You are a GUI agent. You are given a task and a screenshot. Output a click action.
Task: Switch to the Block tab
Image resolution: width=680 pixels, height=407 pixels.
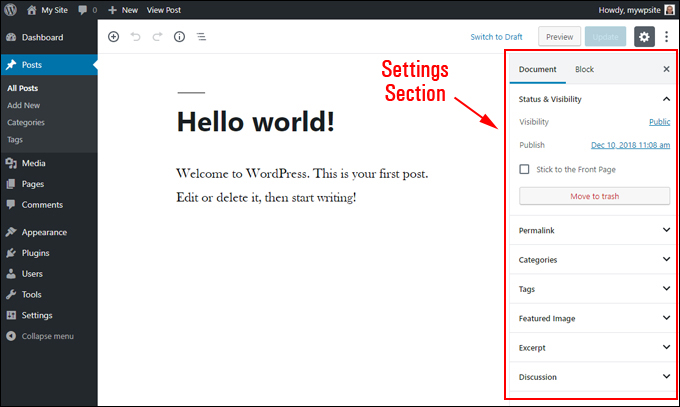(584, 69)
